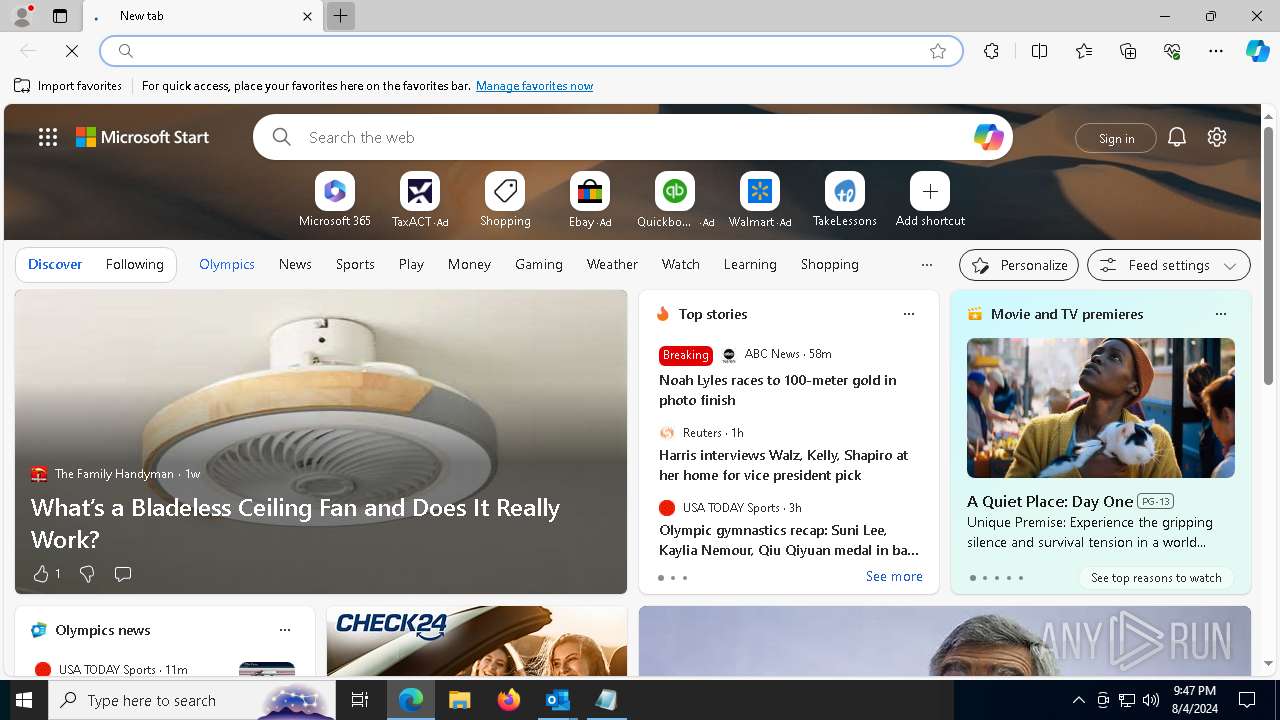Open the Favorites hub icon

point(1084,51)
